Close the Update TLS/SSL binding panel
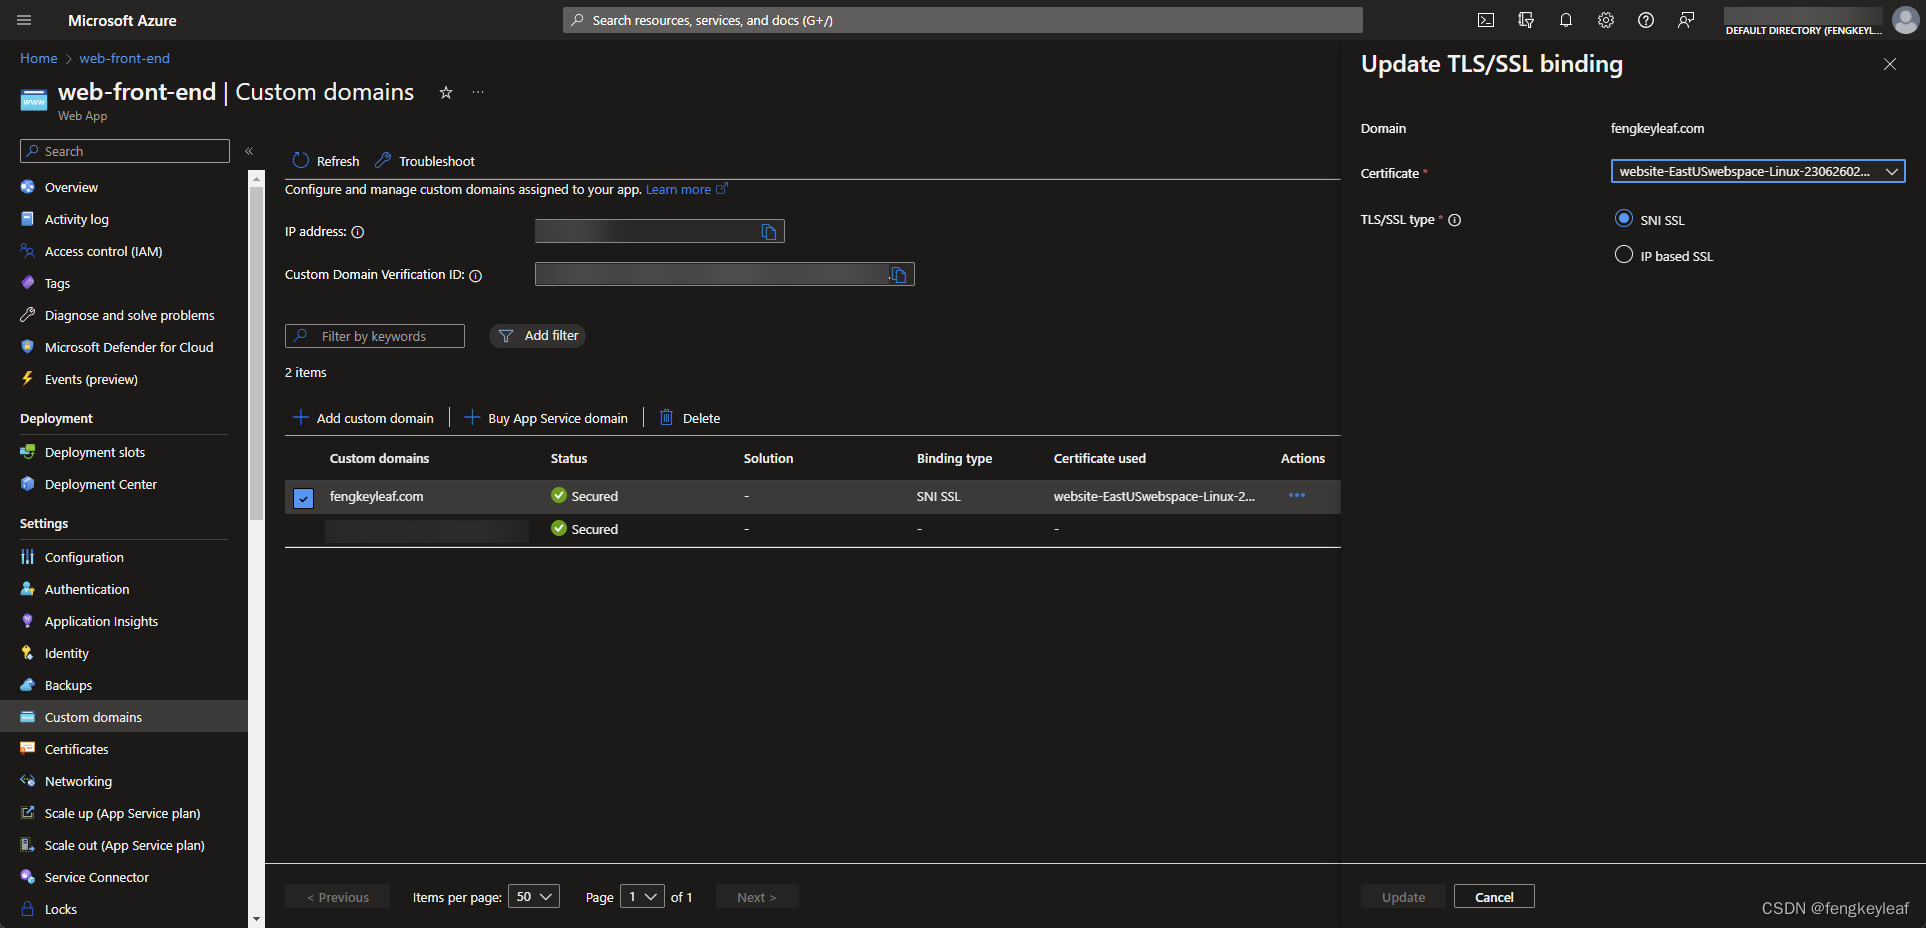The image size is (1926, 928). tap(1890, 64)
